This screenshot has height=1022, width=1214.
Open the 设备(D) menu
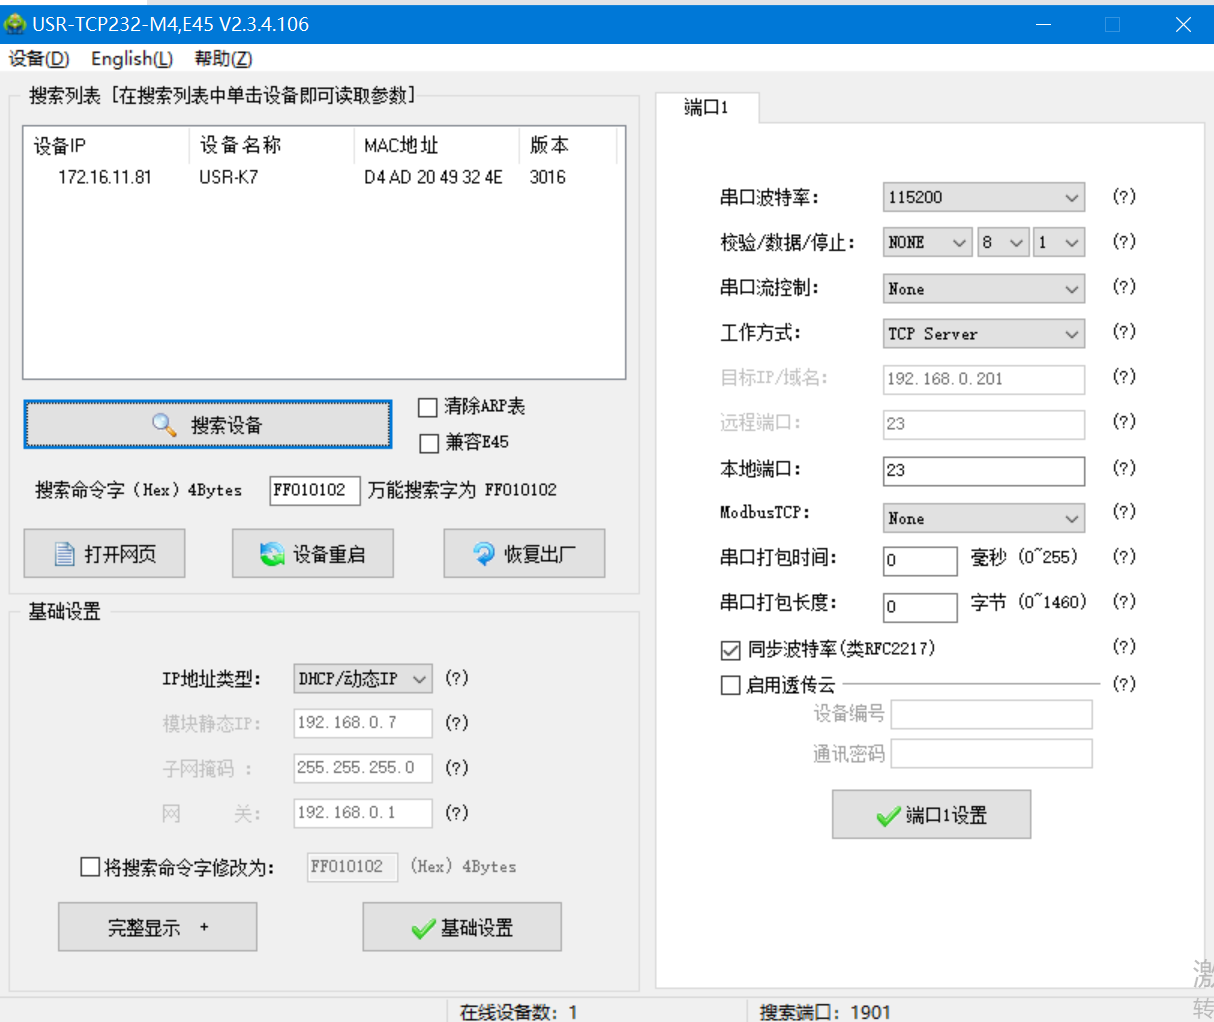coord(39,59)
